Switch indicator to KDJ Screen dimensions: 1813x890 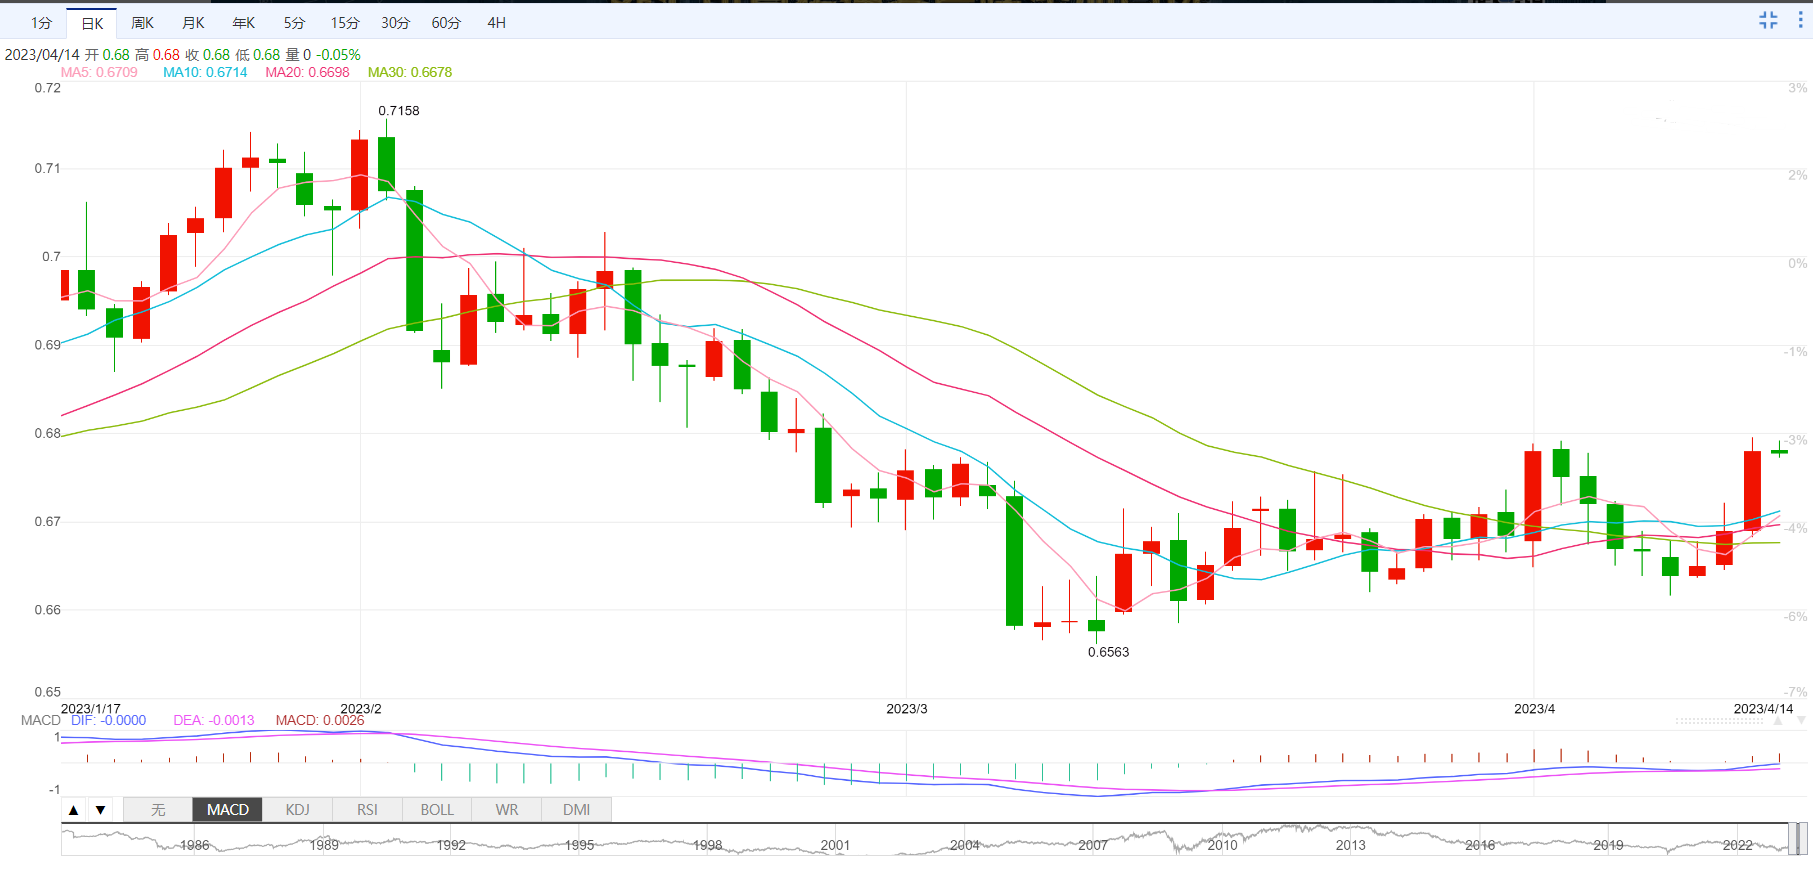click(x=298, y=810)
